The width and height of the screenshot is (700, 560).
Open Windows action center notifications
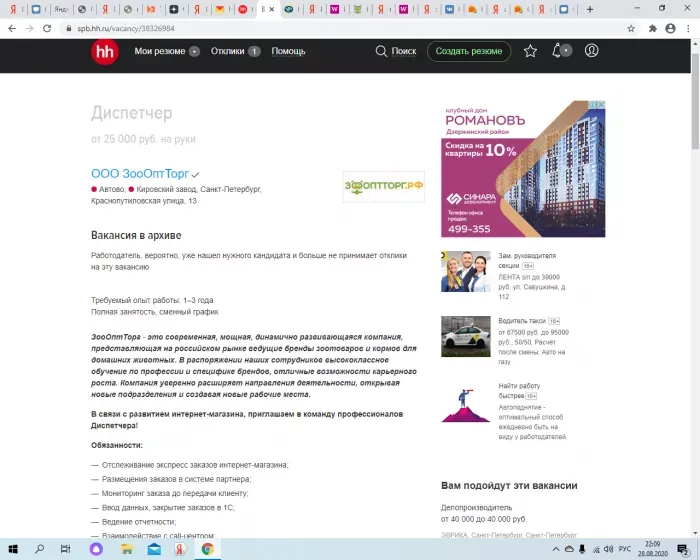pos(683,549)
